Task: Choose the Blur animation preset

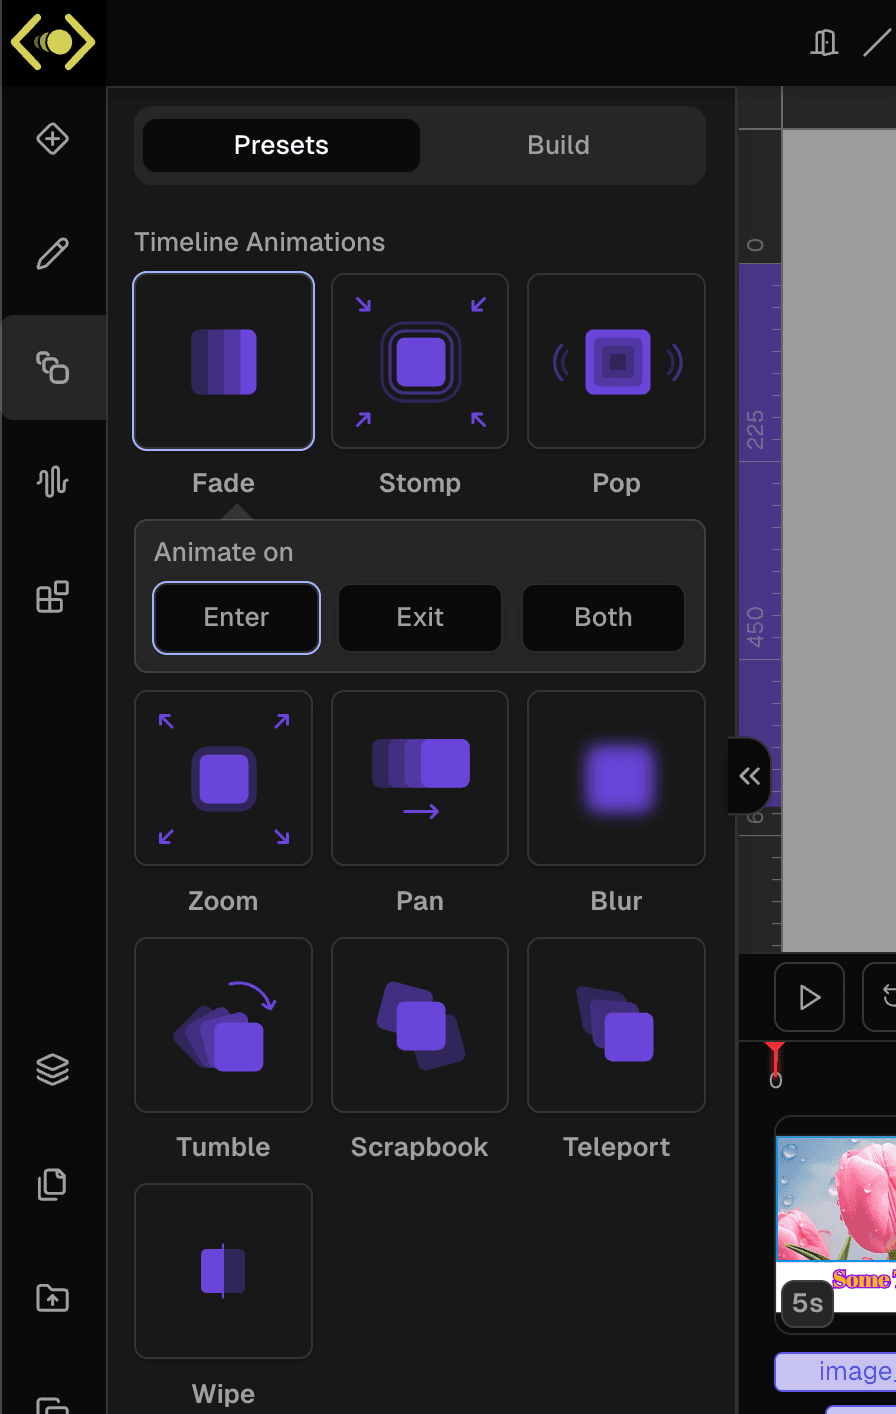Action: coord(616,778)
